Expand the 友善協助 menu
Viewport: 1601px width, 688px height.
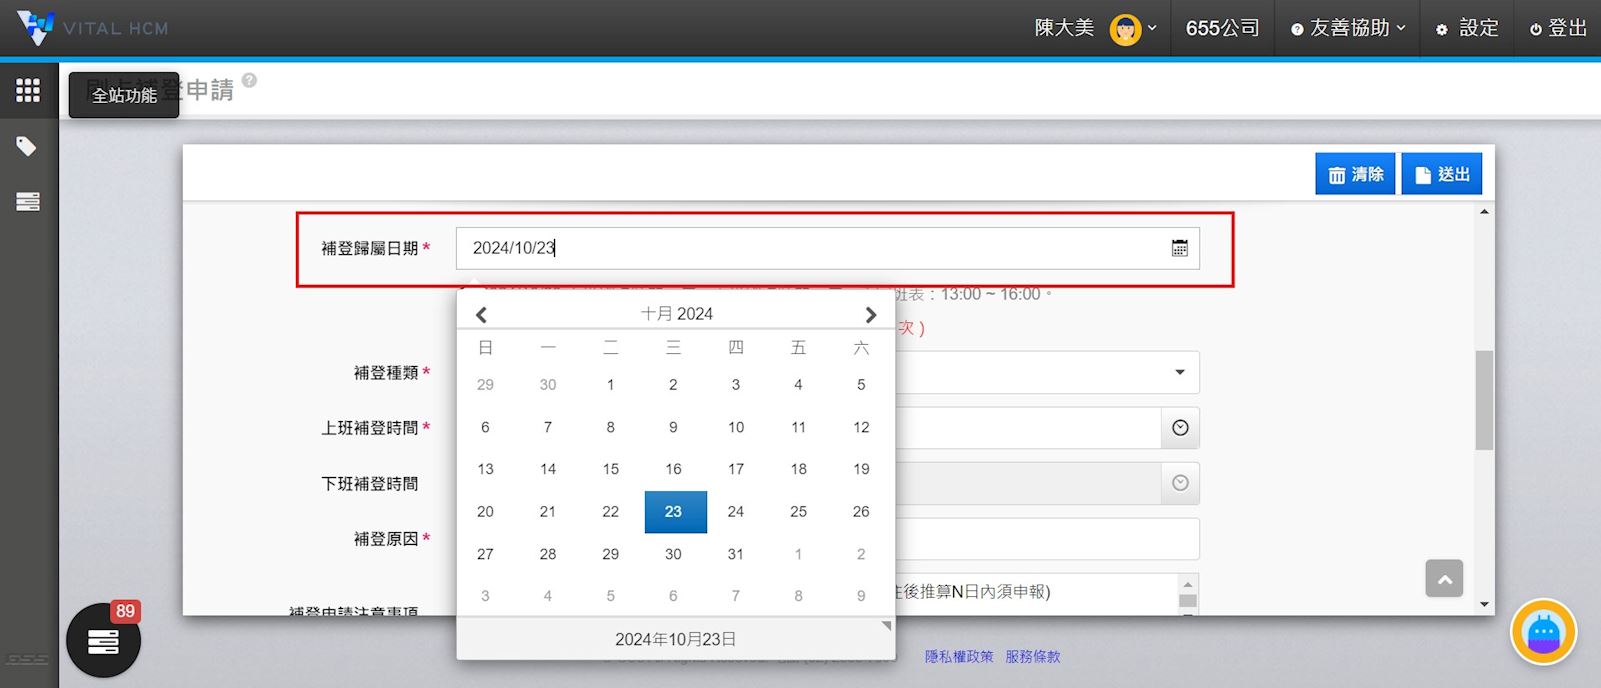pos(1347,29)
